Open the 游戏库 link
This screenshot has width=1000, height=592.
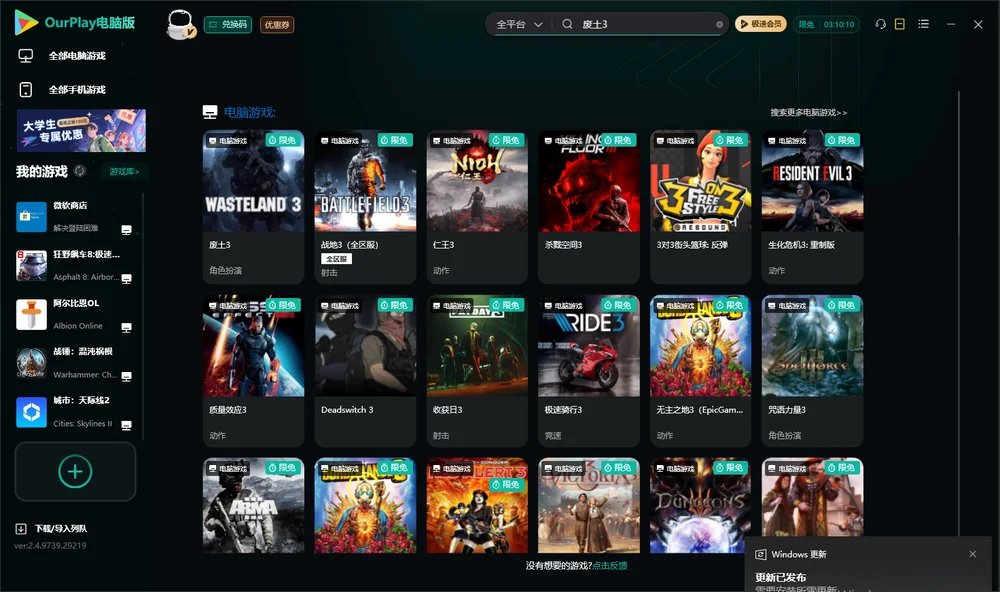pos(124,171)
